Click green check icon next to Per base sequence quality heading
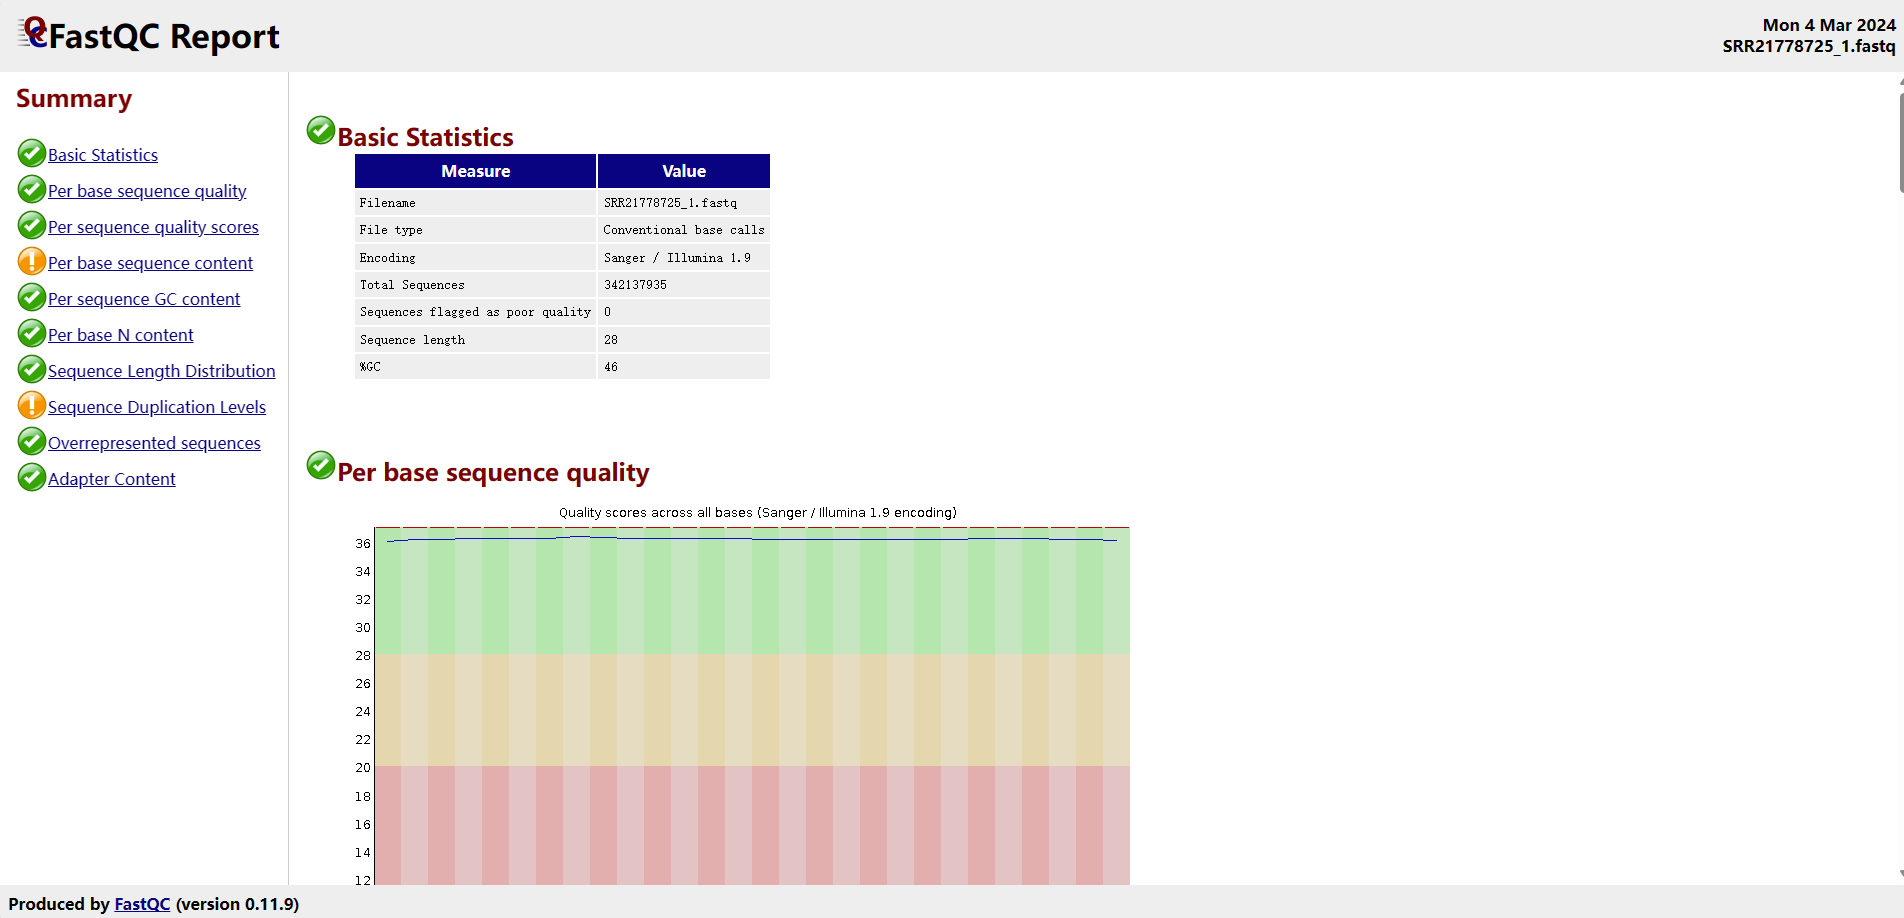Image resolution: width=1904 pixels, height=918 pixels. [x=321, y=465]
